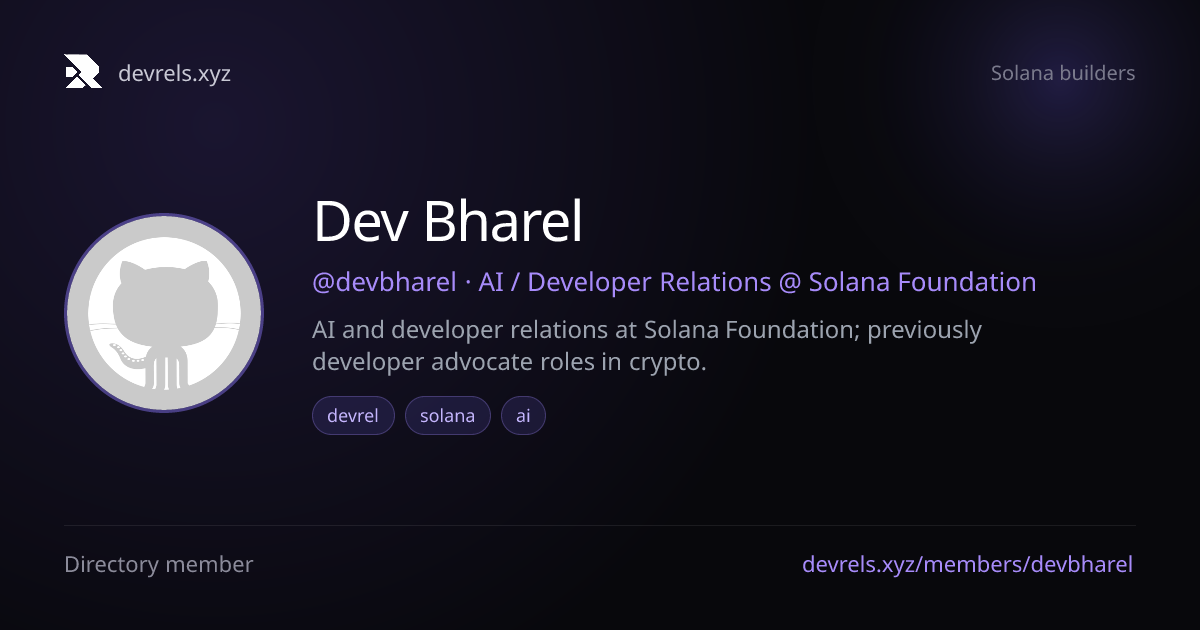Select the Solana builders label
This screenshot has width=1200, height=630.
coord(1063,73)
